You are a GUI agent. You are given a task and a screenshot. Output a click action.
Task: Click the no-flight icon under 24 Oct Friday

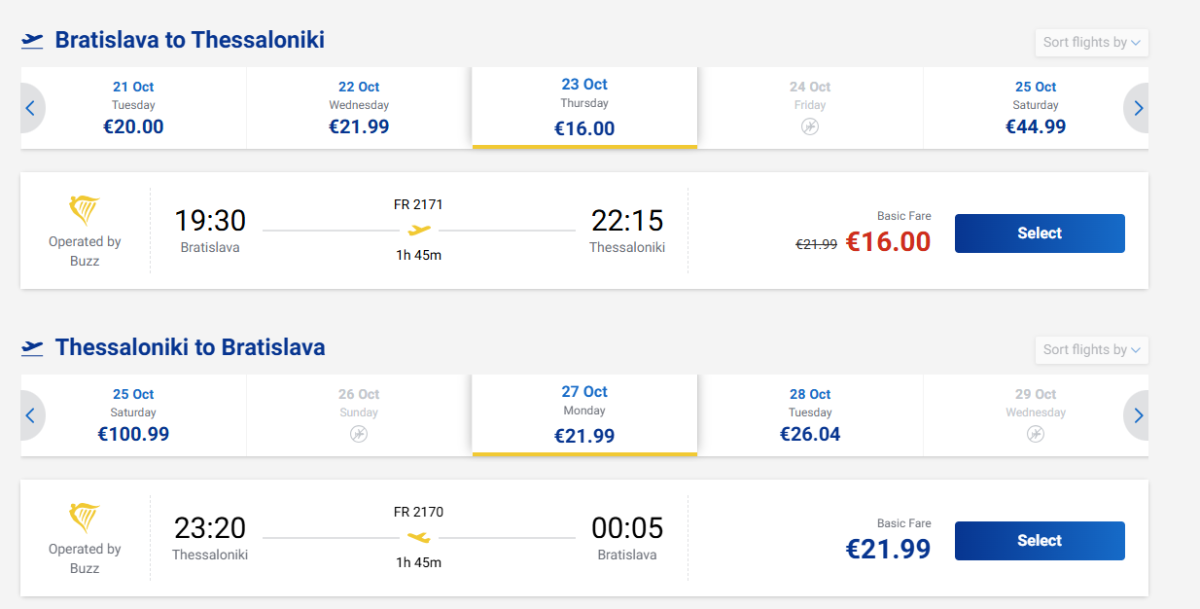(810, 127)
